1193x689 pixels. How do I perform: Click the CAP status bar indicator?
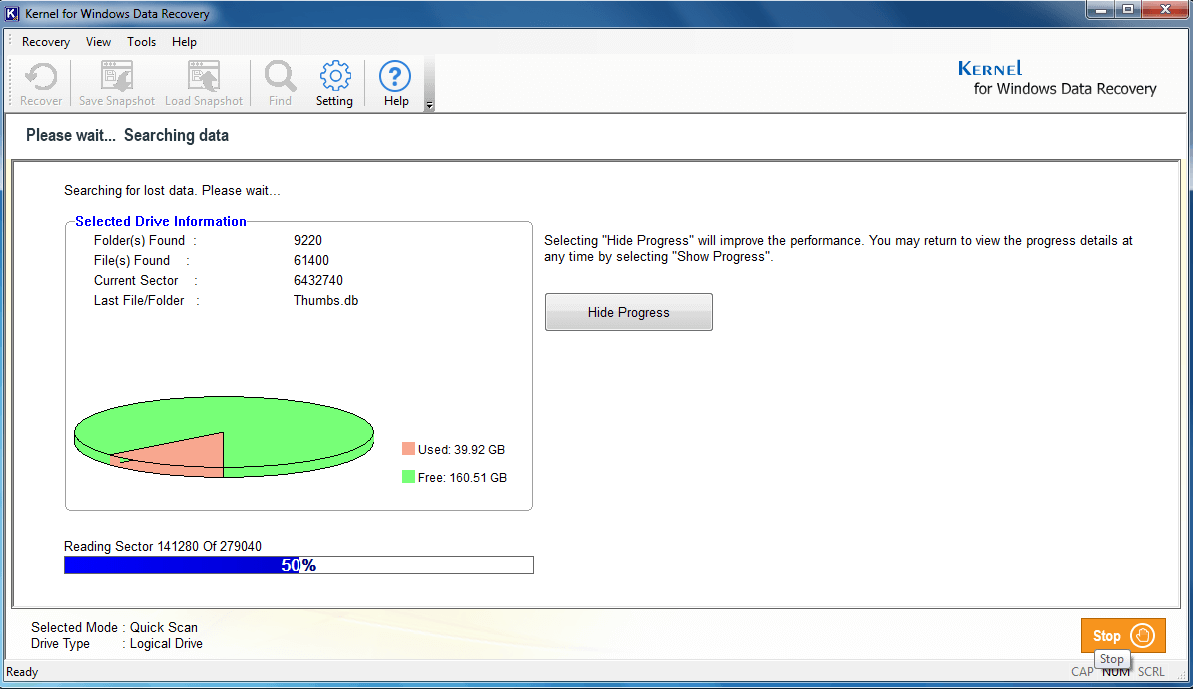pyautogui.click(x=1082, y=672)
